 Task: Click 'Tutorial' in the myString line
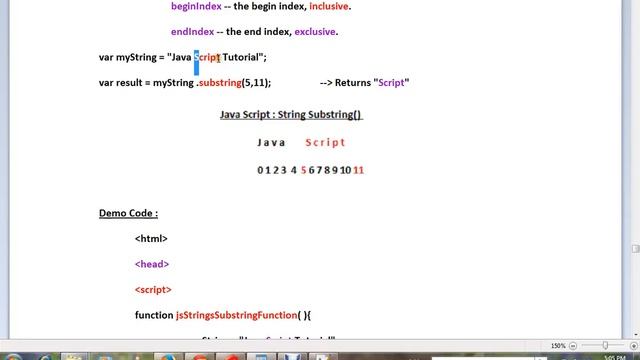(x=240, y=57)
